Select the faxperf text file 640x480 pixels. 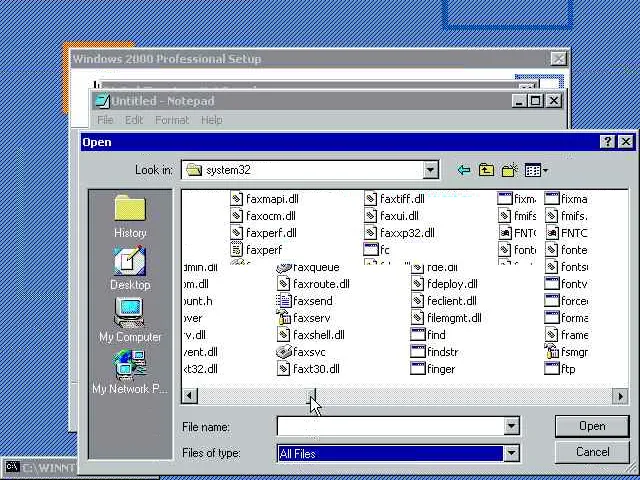[256, 250]
